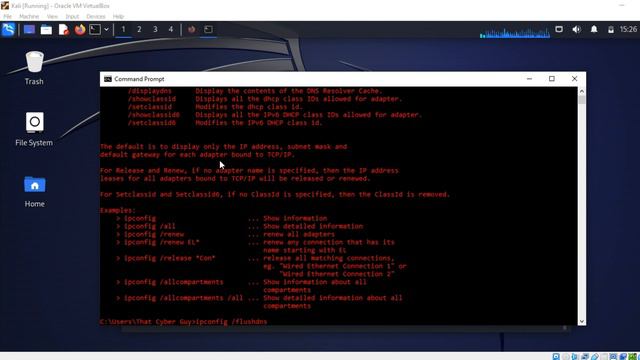Click the '/showclassid6' option text
640x360 pixels.
tap(153, 115)
